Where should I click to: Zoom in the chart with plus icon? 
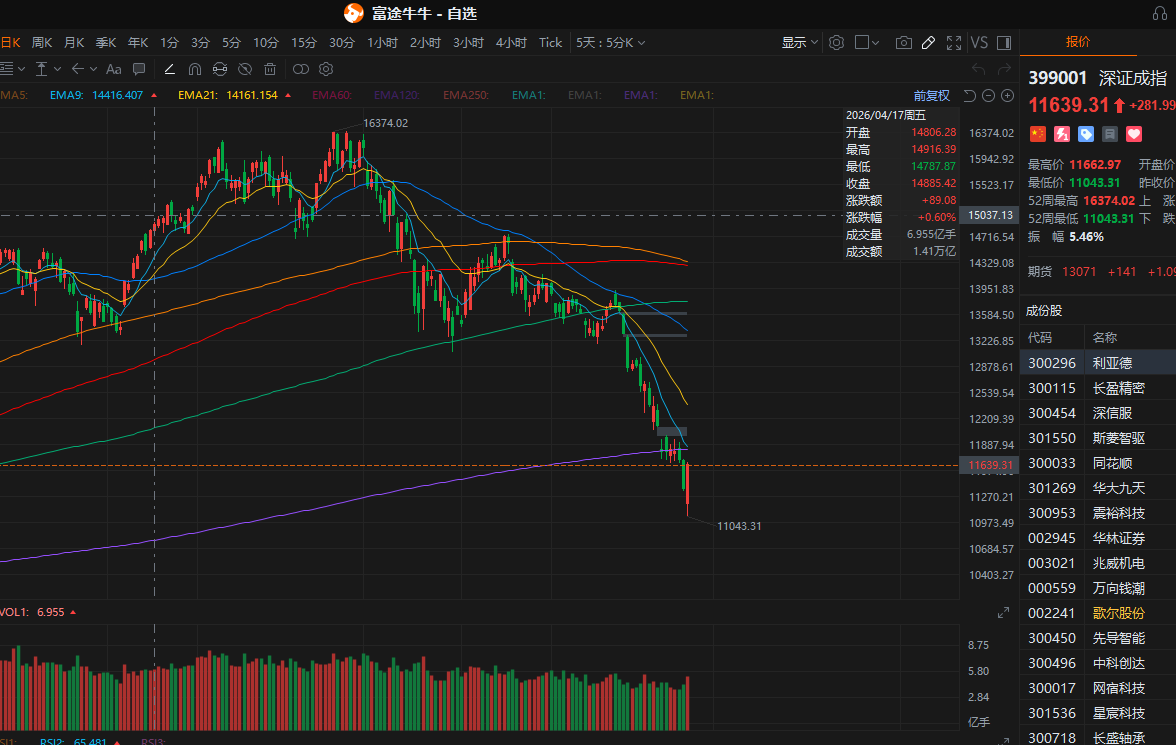(x=1007, y=95)
